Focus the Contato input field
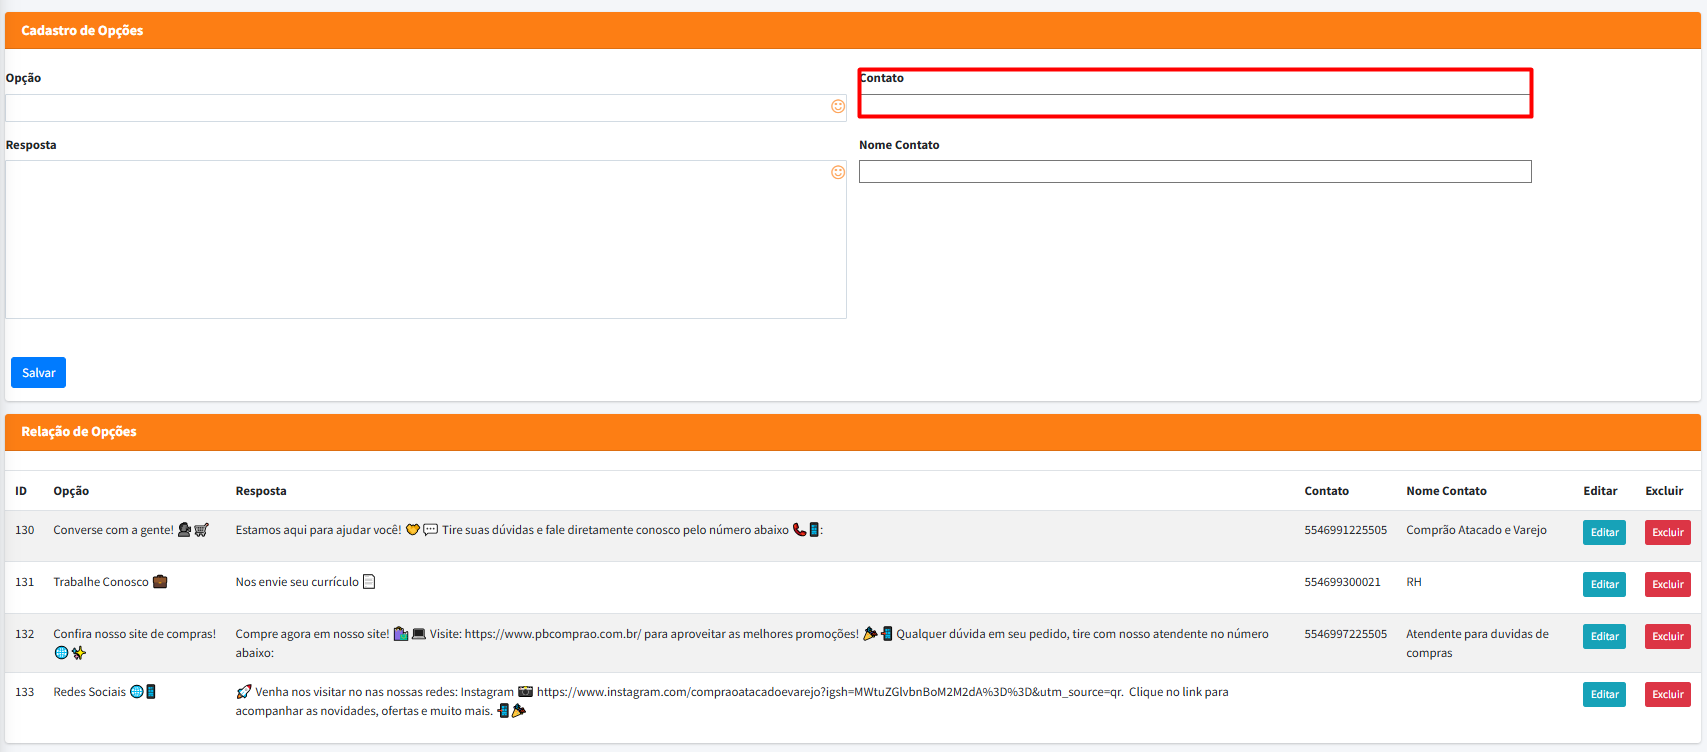The image size is (1707, 752). (1194, 105)
